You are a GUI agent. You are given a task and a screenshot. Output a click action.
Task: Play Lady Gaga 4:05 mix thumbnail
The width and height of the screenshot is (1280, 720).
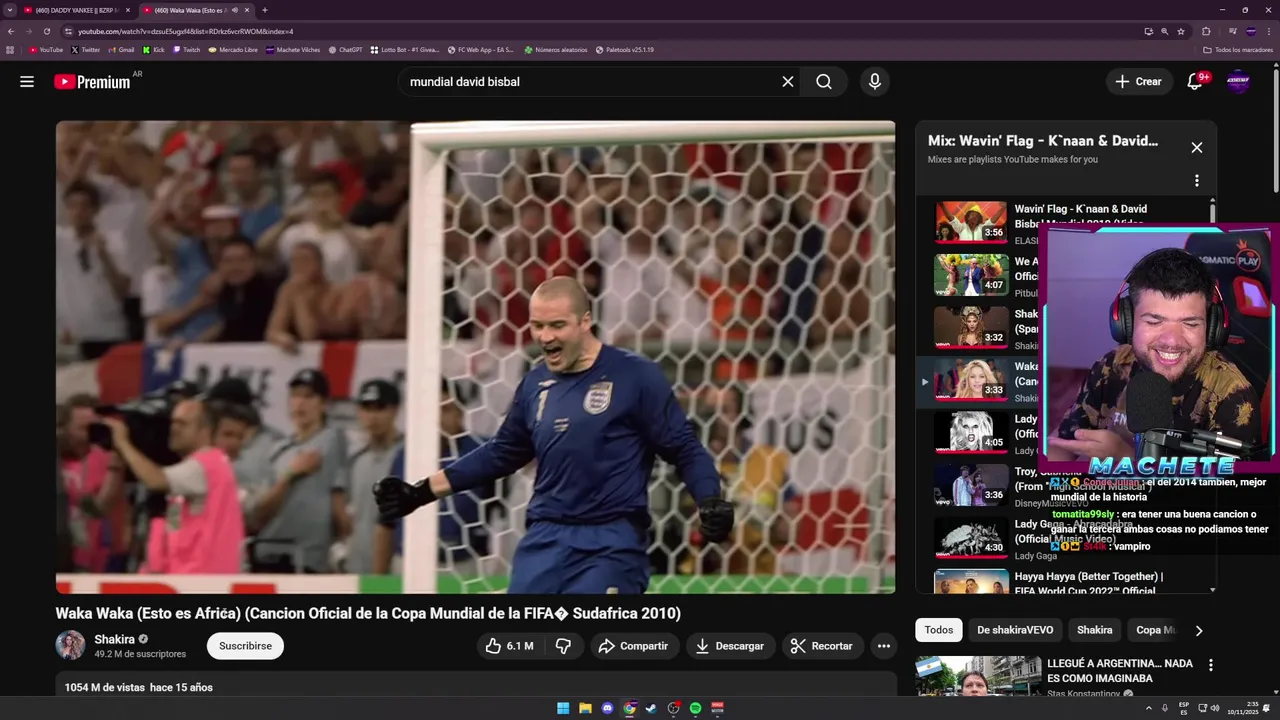971,432
